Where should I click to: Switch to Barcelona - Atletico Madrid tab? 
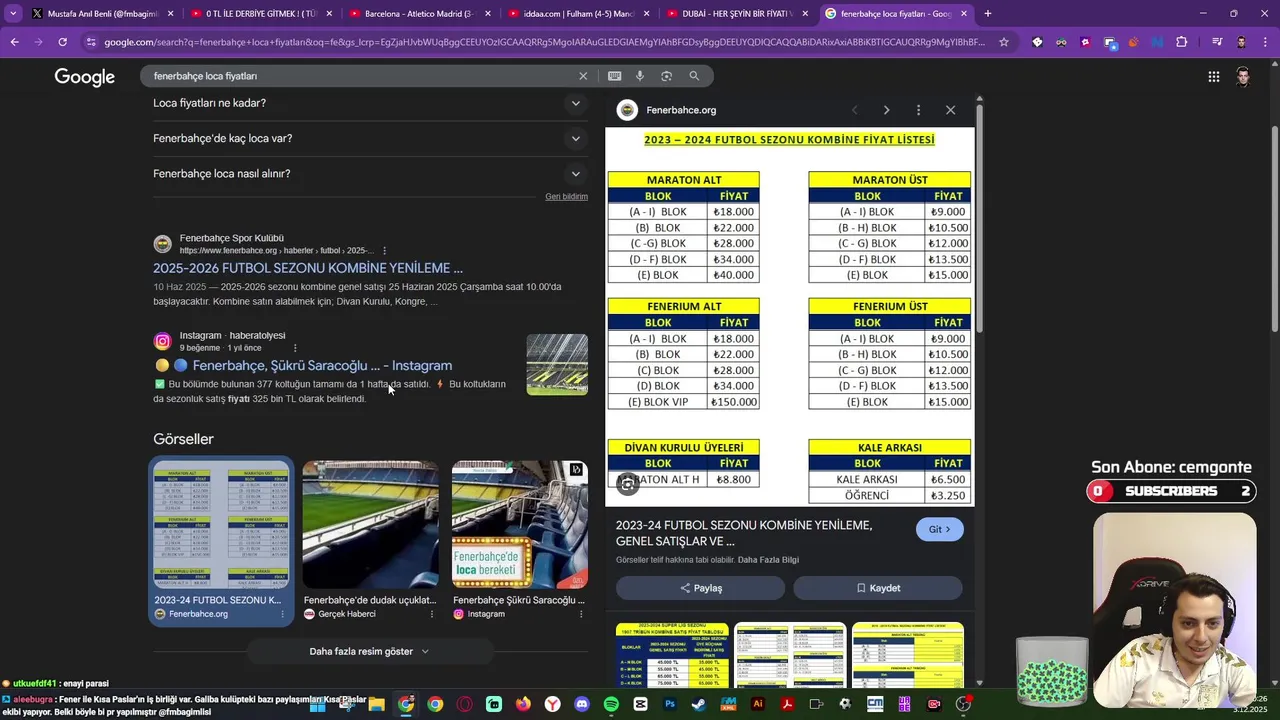[420, 14]
